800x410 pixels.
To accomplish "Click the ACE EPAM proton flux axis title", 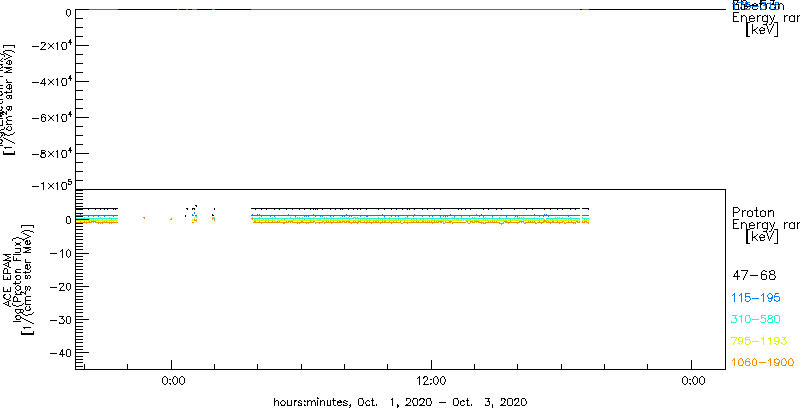I will (x=17, y=280).
